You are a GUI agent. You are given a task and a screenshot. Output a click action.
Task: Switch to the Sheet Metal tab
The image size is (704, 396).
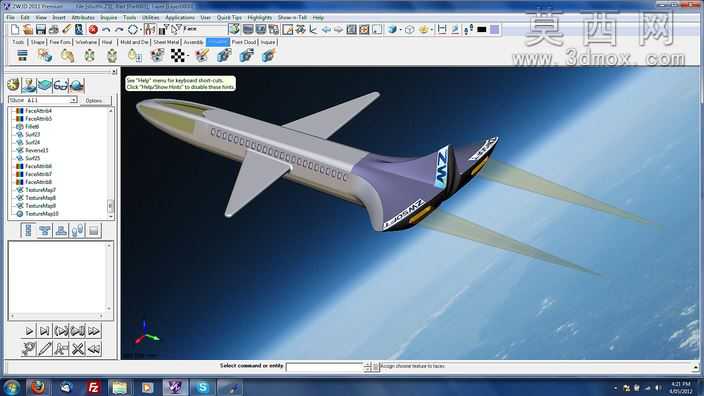[166, 42]
